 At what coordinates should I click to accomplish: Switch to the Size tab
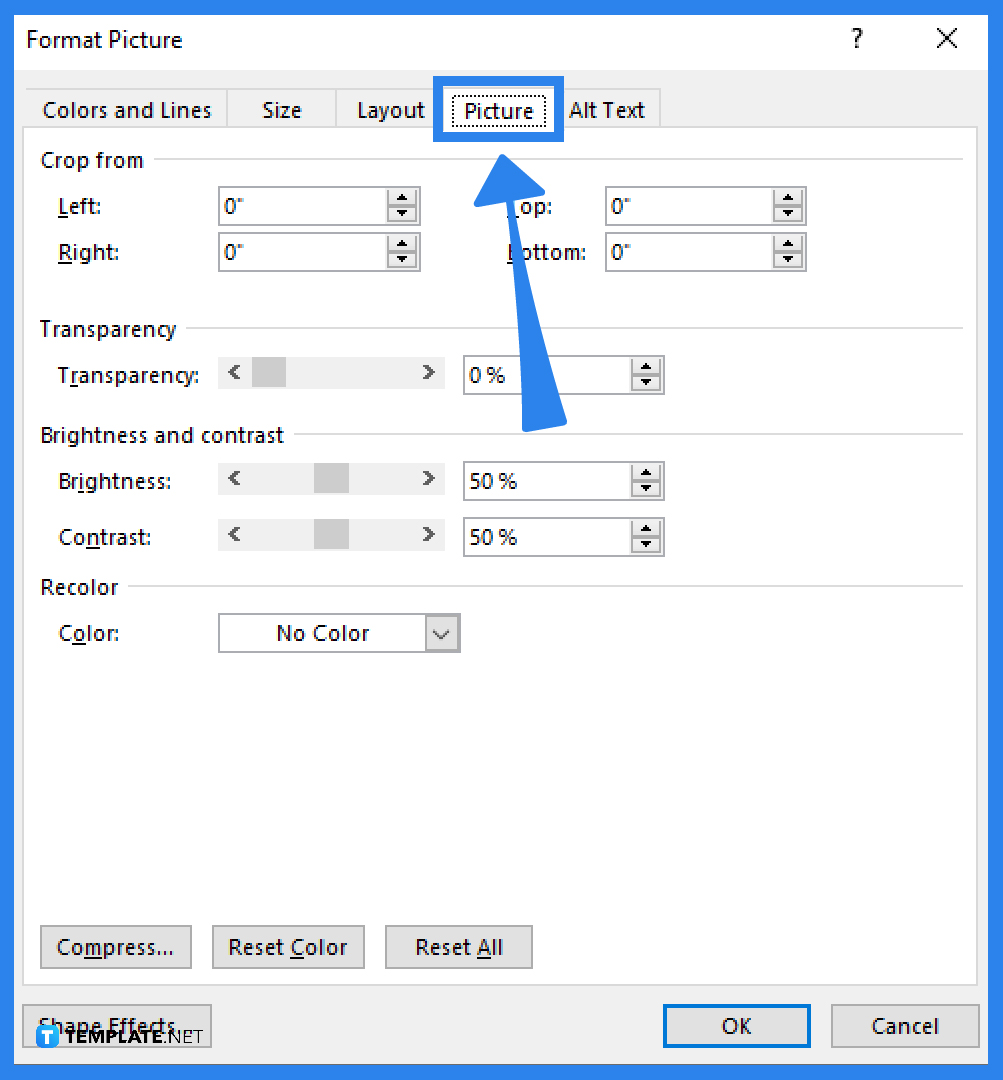coord(281,110)
